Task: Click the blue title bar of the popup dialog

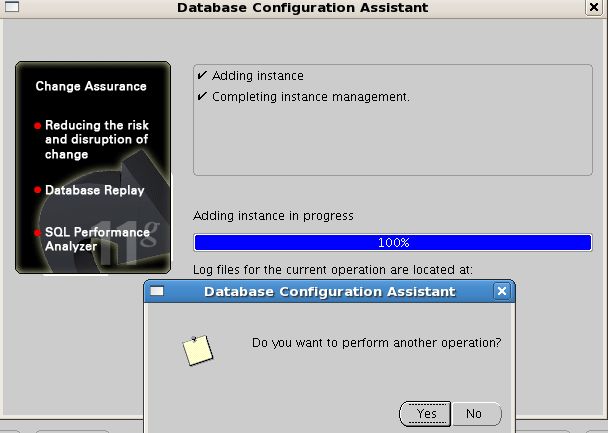Action: 330,292
